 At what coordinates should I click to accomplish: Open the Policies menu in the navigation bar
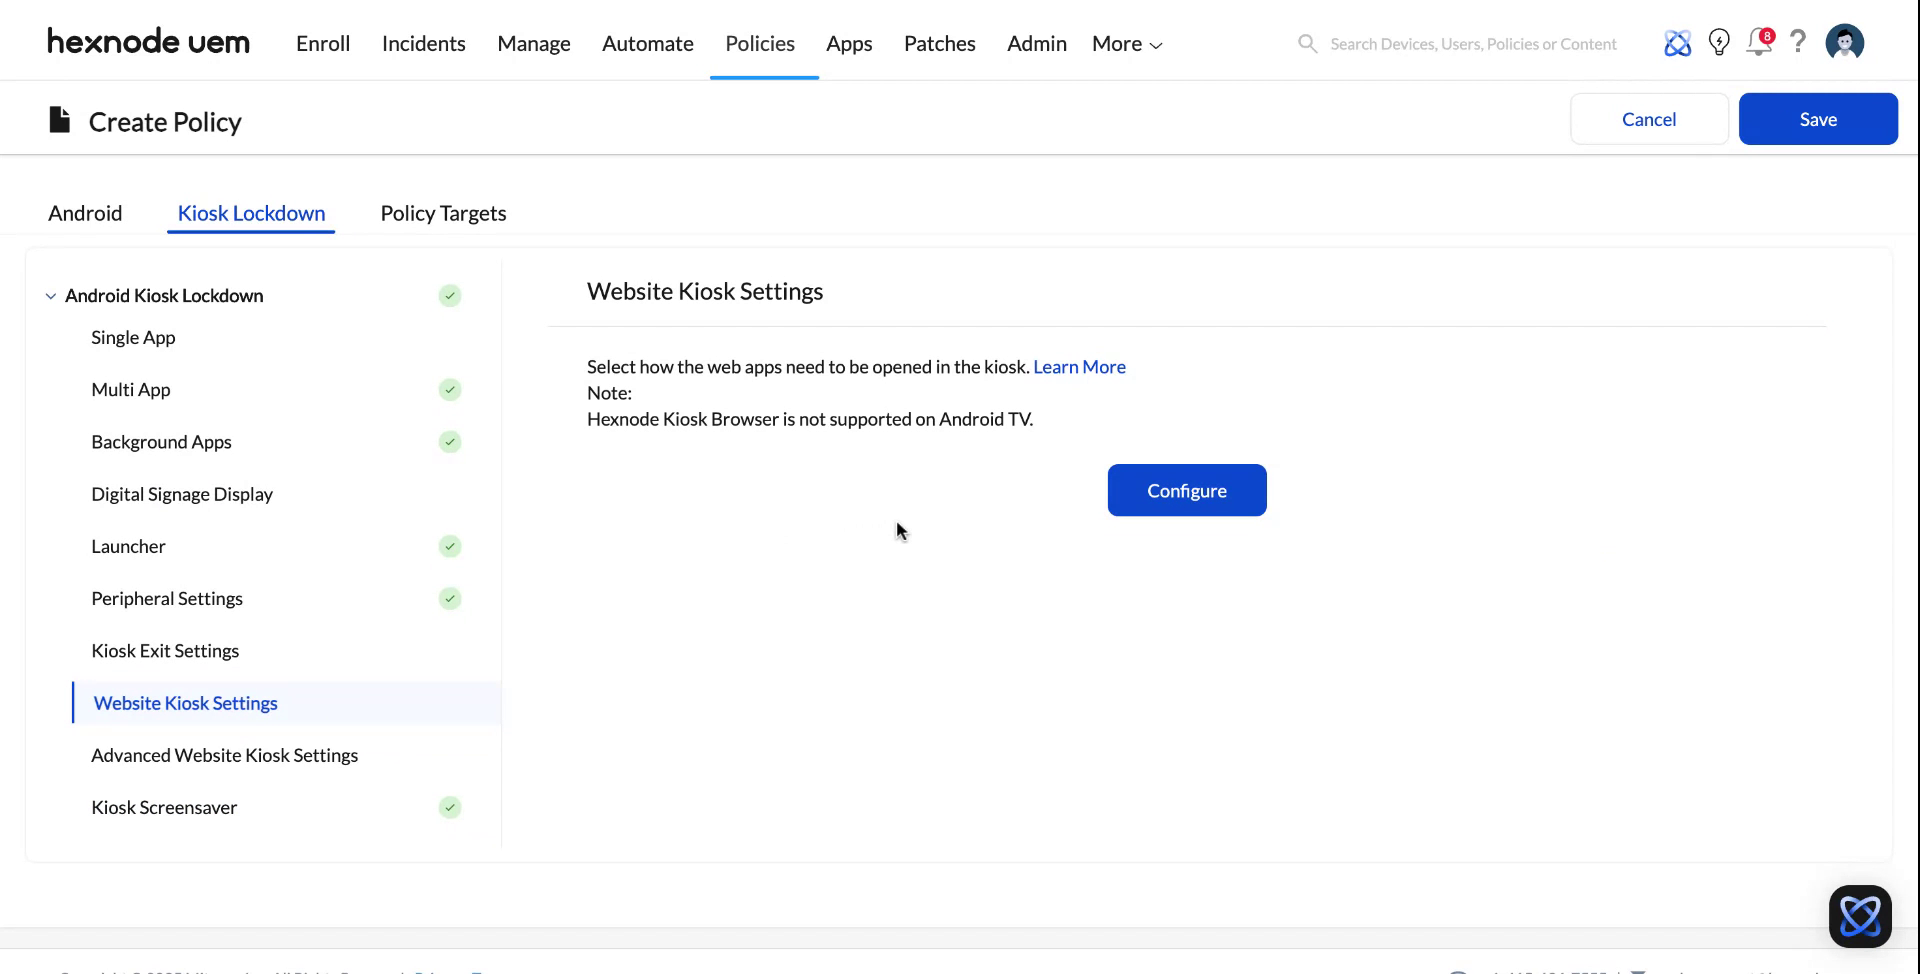tap(759, 43)
